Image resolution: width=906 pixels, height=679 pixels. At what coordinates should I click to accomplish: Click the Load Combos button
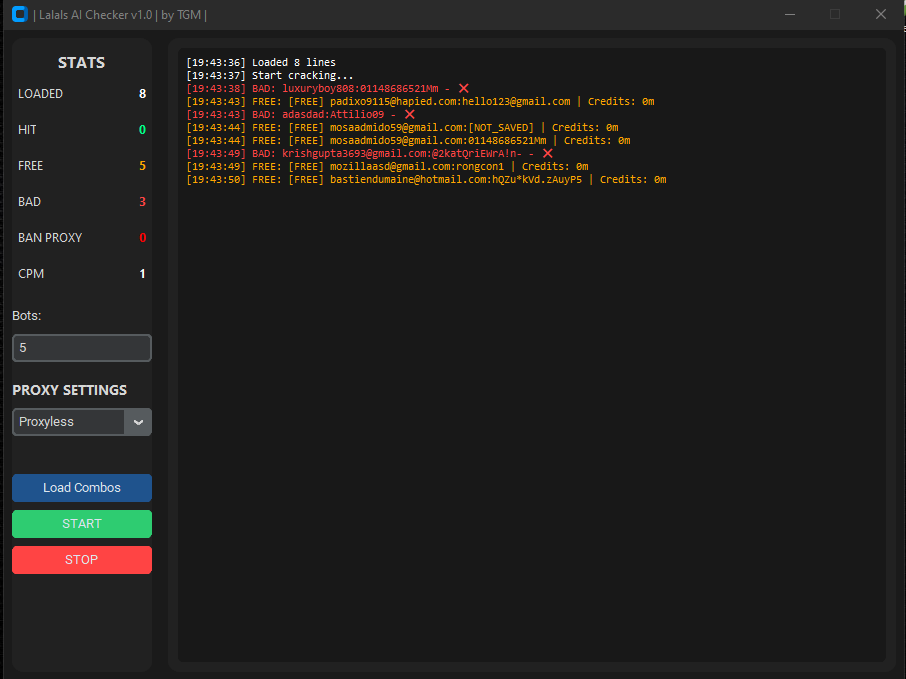[82, 488]
